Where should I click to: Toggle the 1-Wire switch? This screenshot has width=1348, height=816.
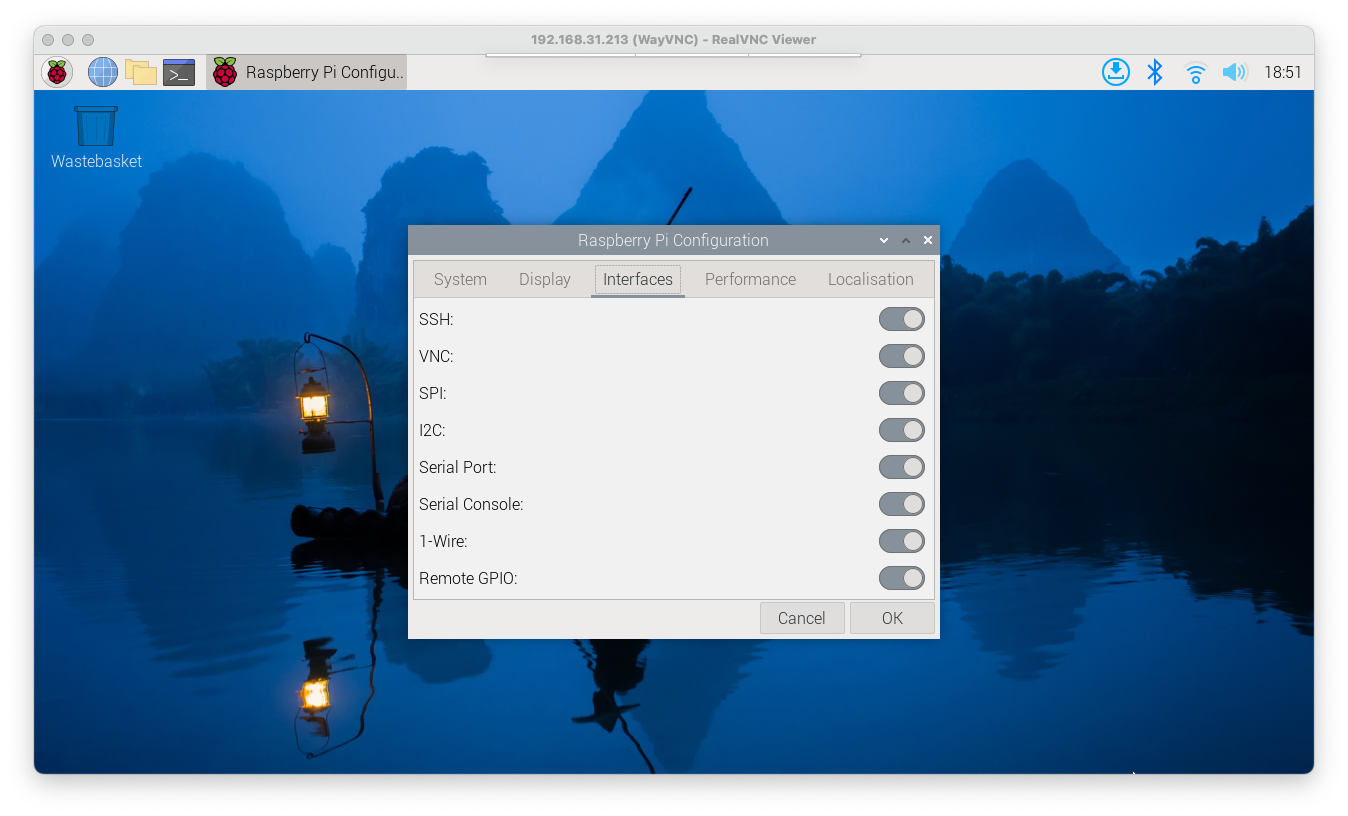coord(902,541)
